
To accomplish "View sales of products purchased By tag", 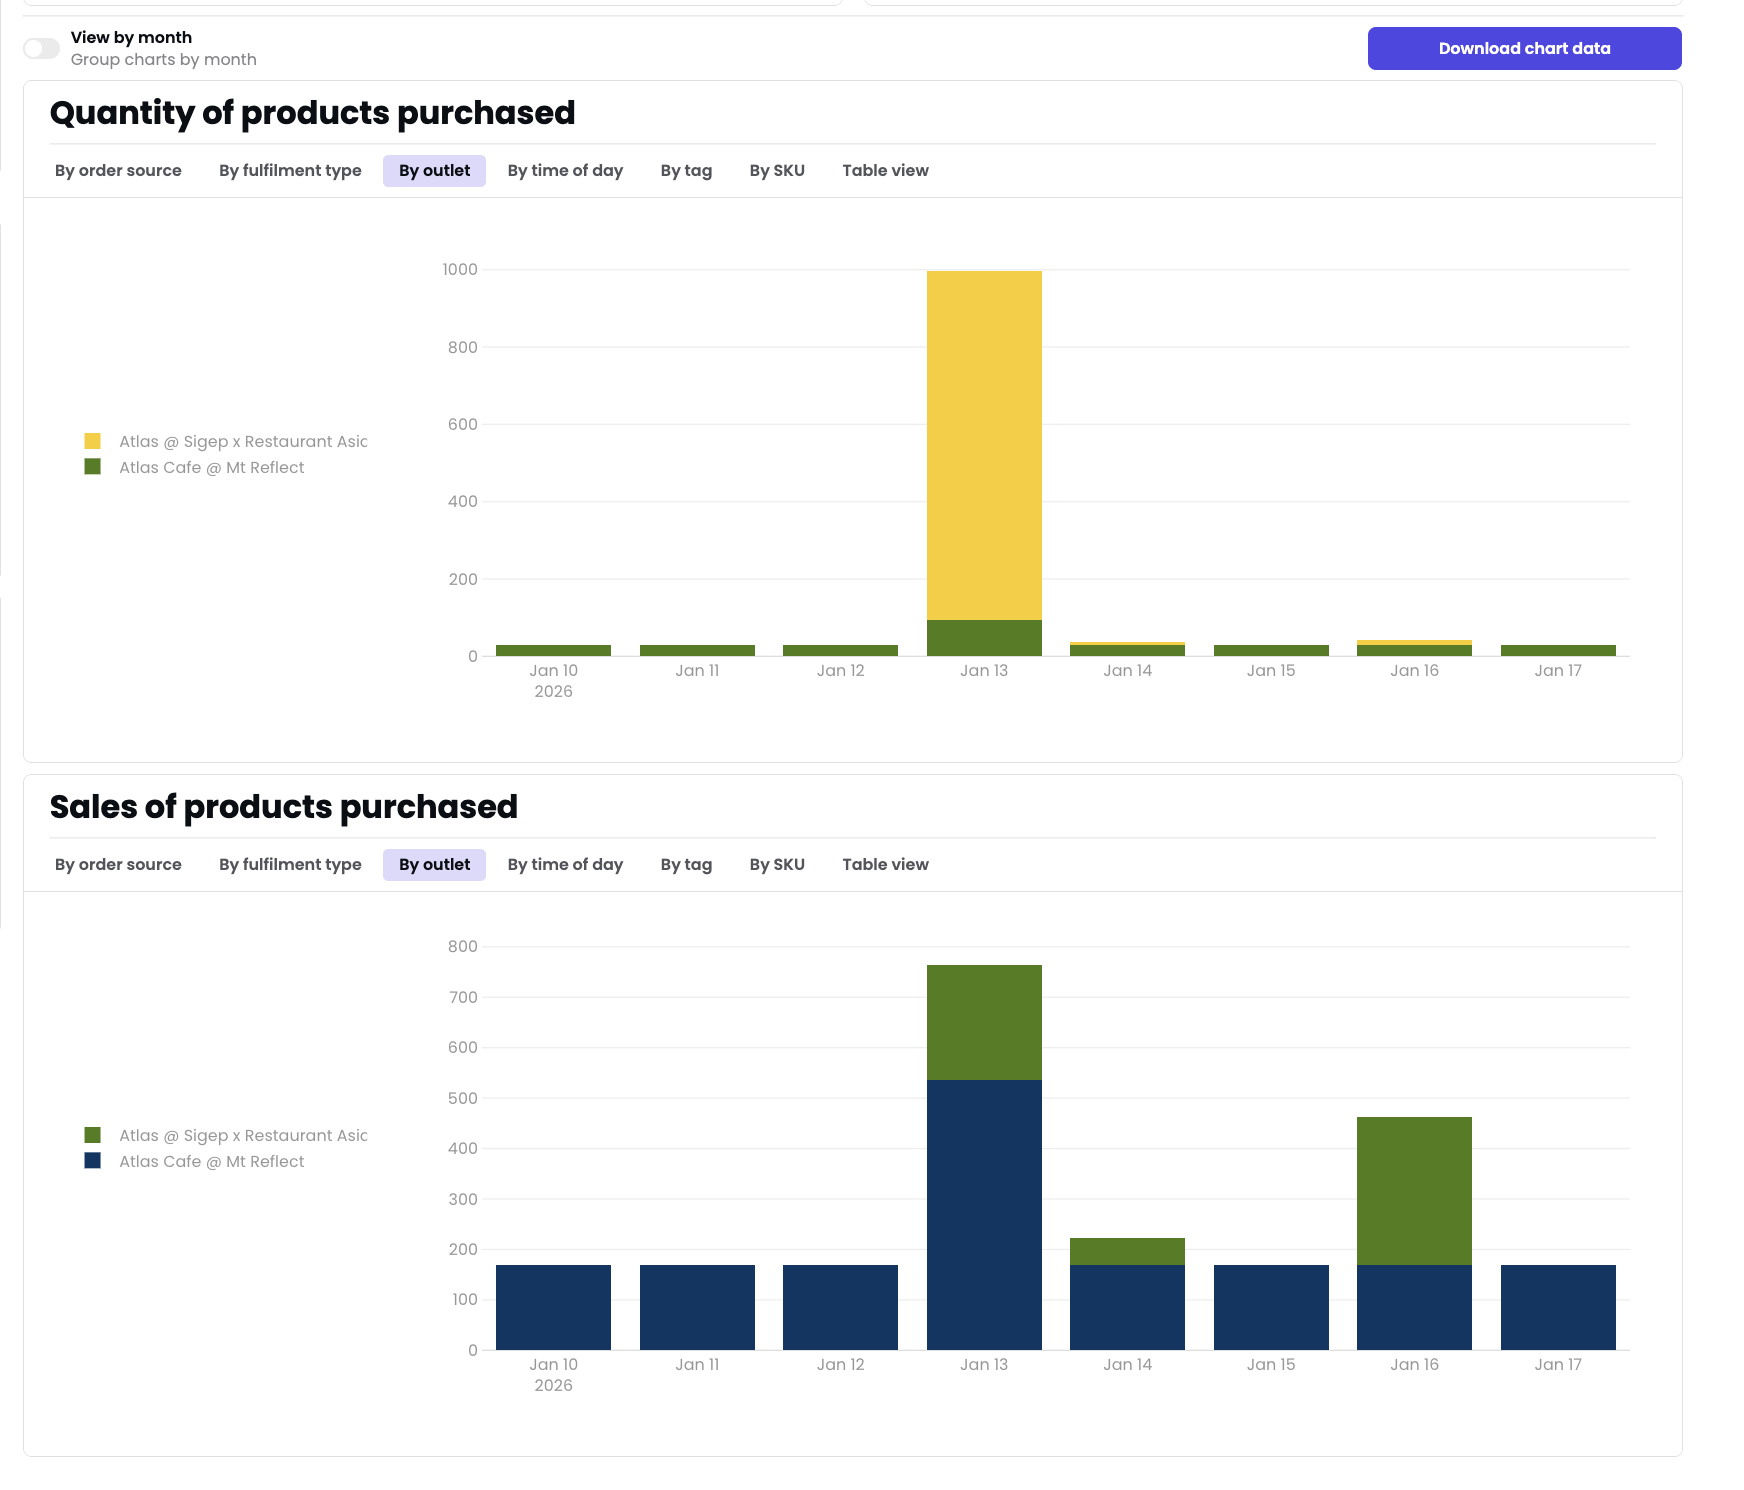I will click(x=685, y=864).
